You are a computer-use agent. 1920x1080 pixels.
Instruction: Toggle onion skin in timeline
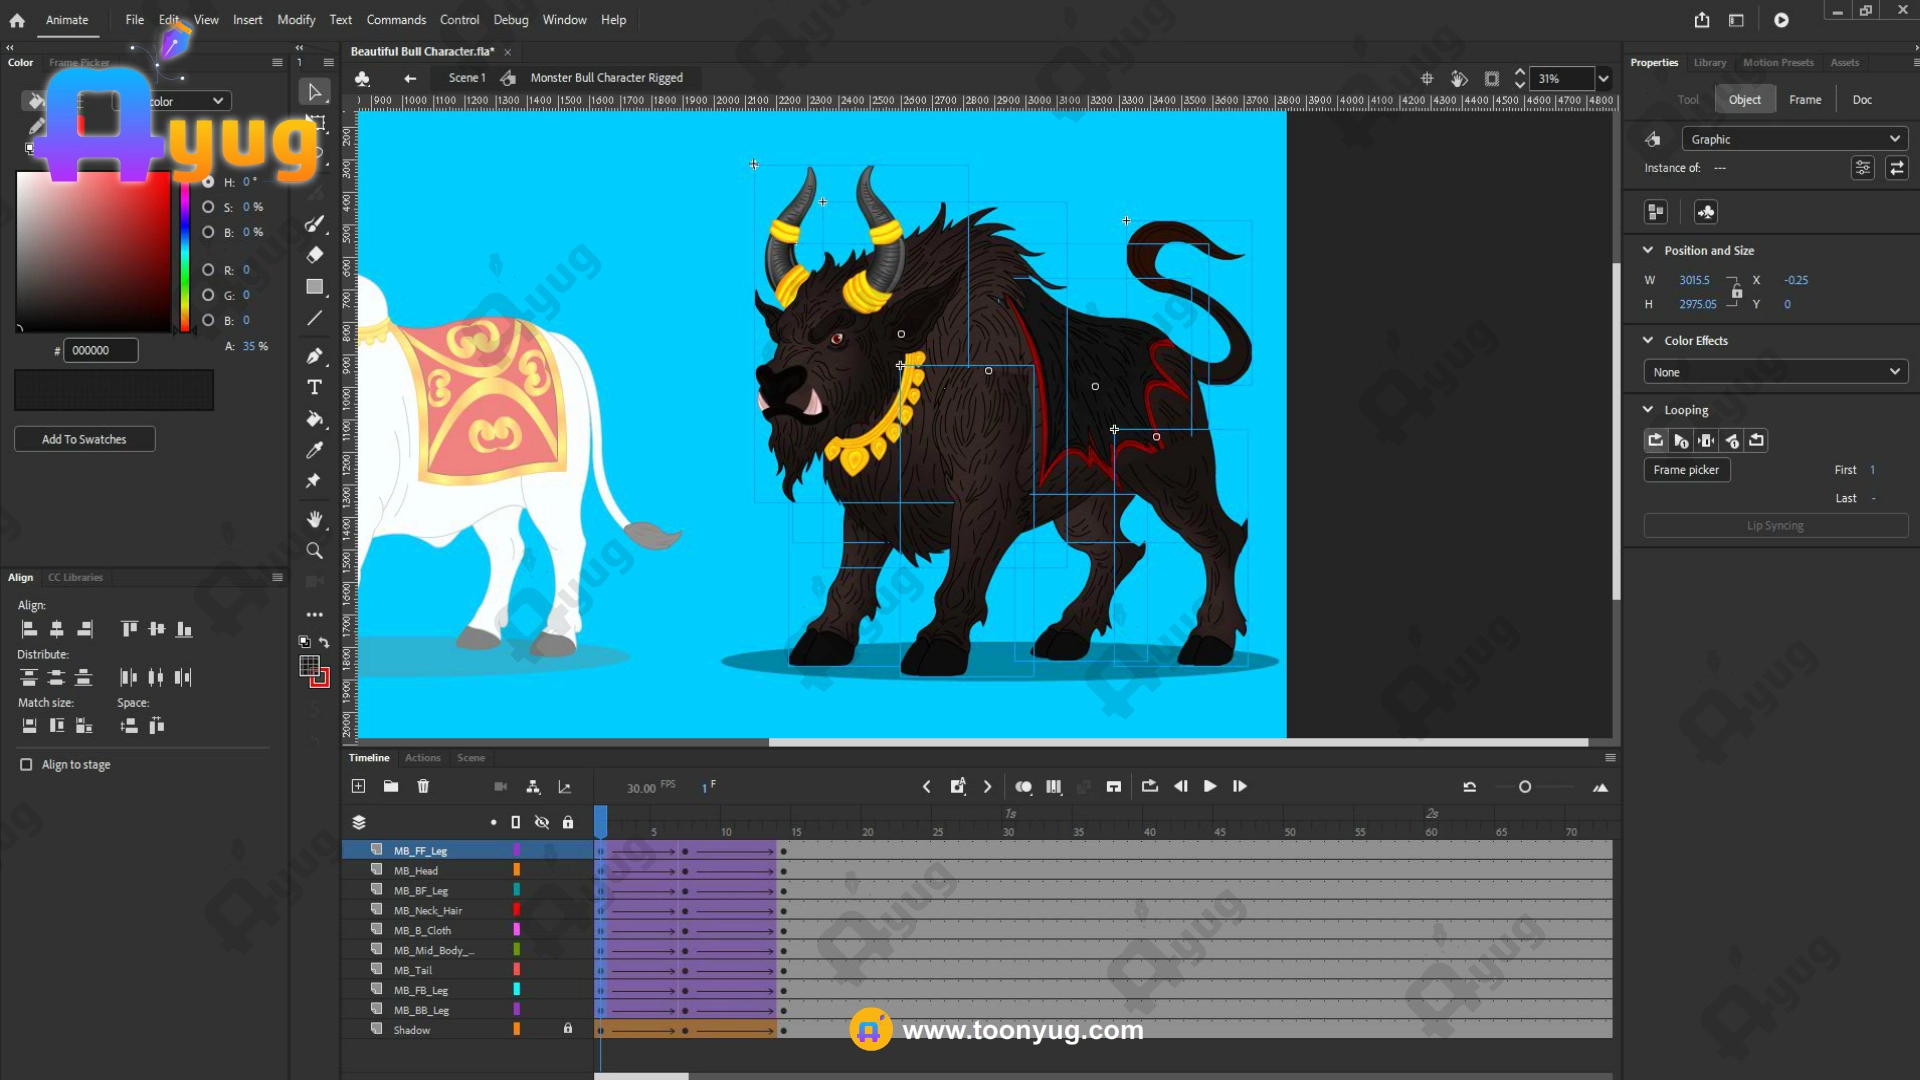point(1023,787)
